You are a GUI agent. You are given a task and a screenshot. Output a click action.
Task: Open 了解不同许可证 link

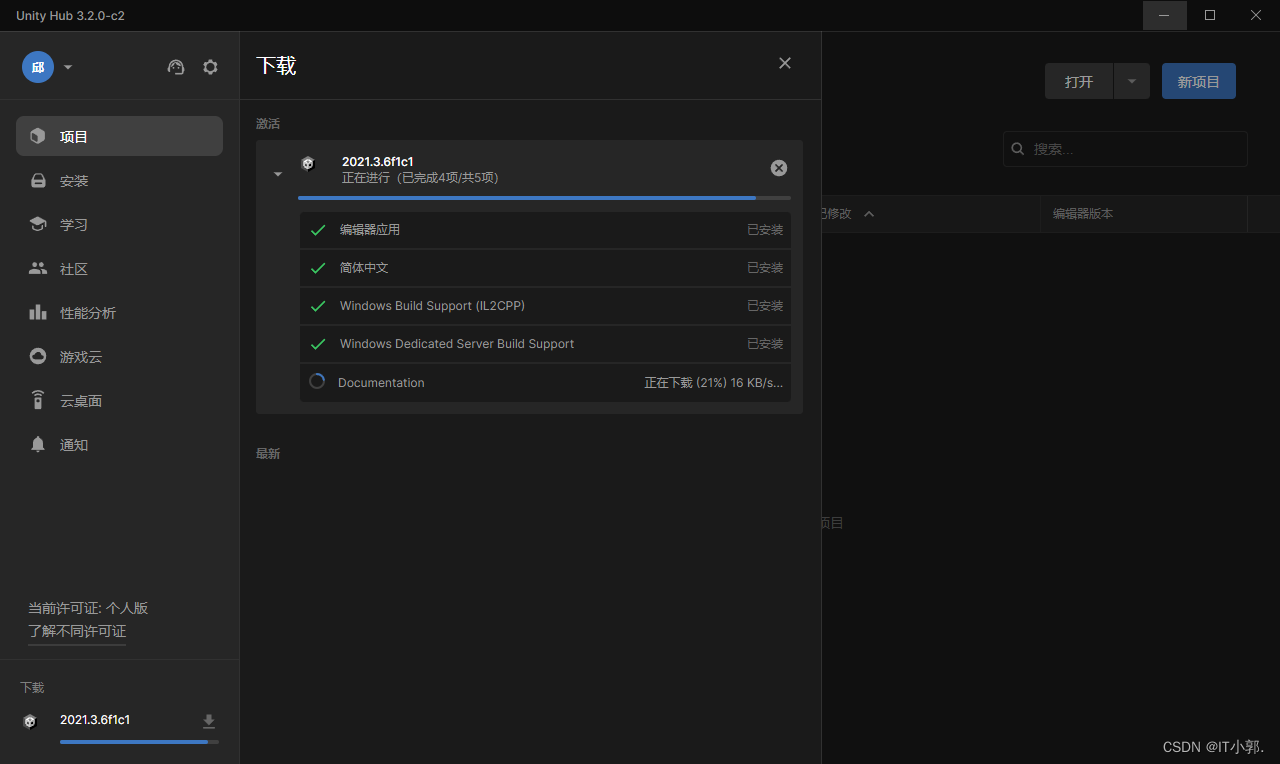point(77,631)
